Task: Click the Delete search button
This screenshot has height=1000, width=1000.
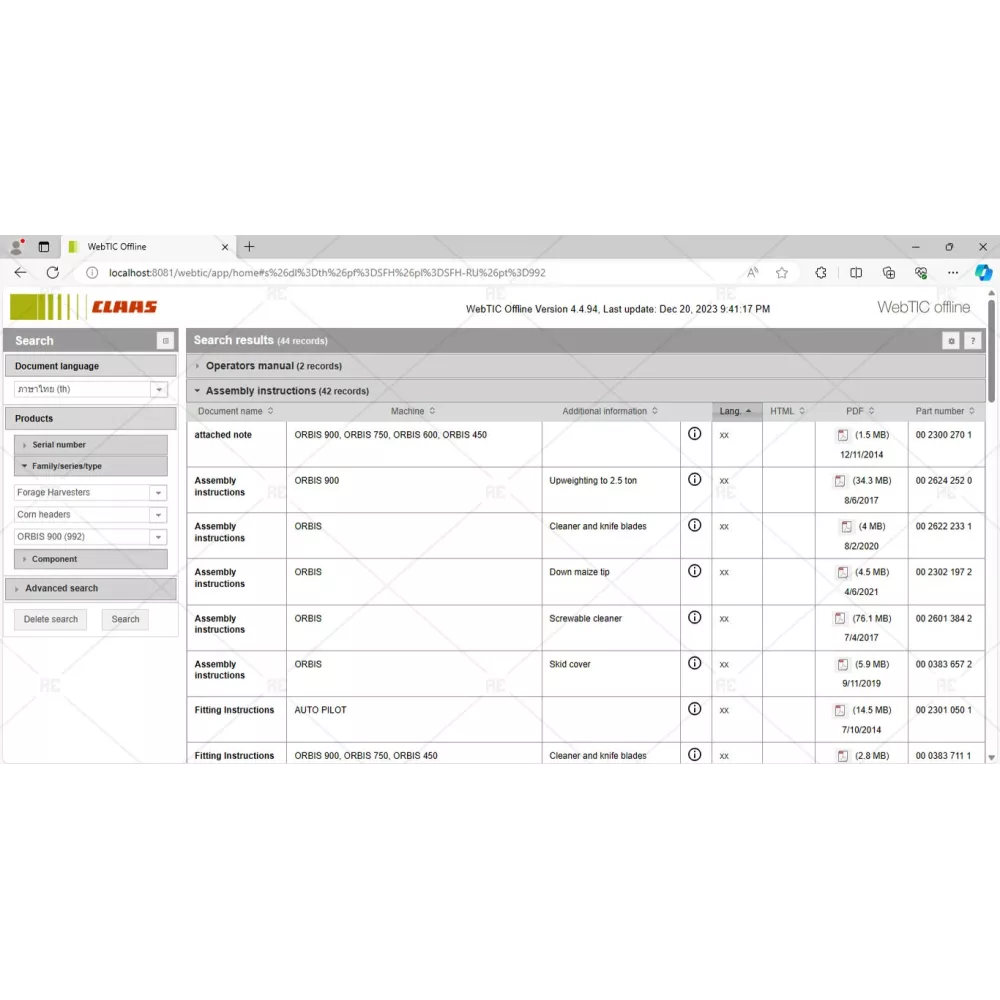Action: click(51, 619)
